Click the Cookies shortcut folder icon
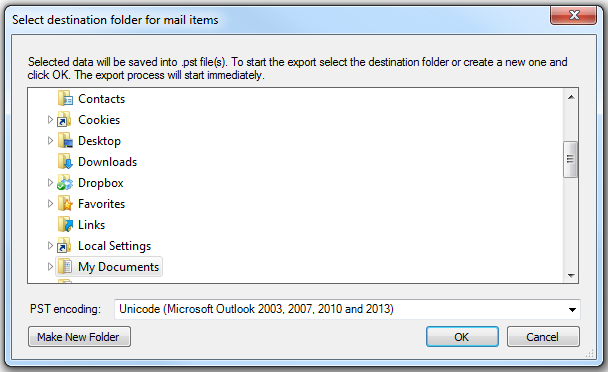Image resolution: width=608 pixels, height=372 pixels. pyautogui.click(x=64, y=119)
